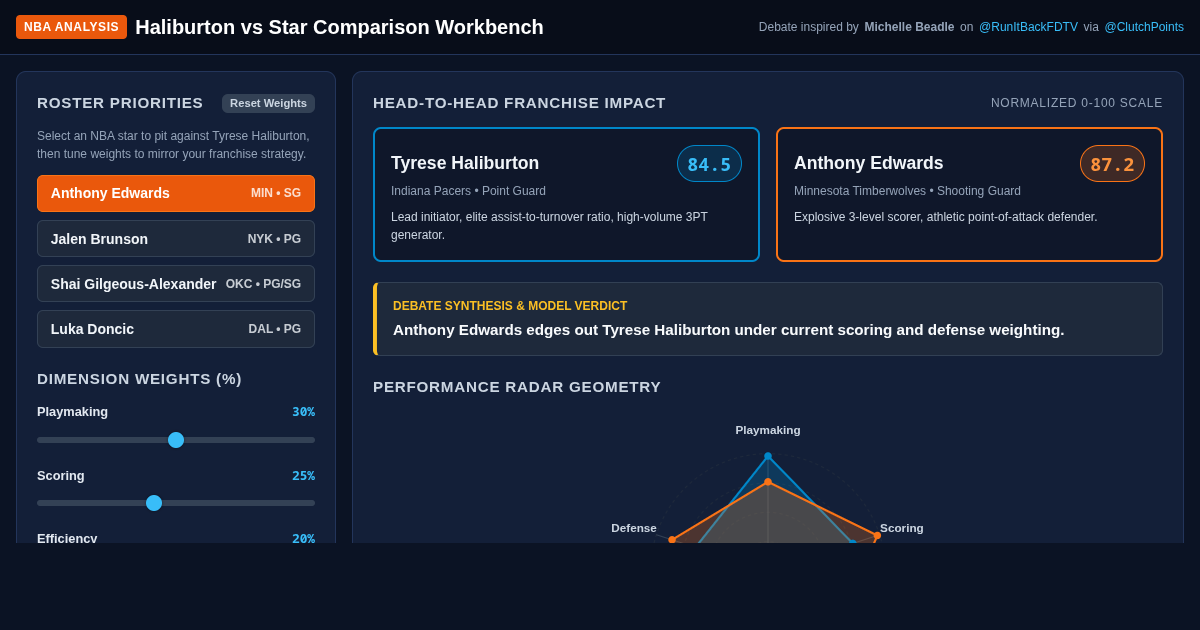Click the Defense radar axis label
The width and height of the screenshot is (1200, 630).
pyautogui.click(x=634, y=528)
